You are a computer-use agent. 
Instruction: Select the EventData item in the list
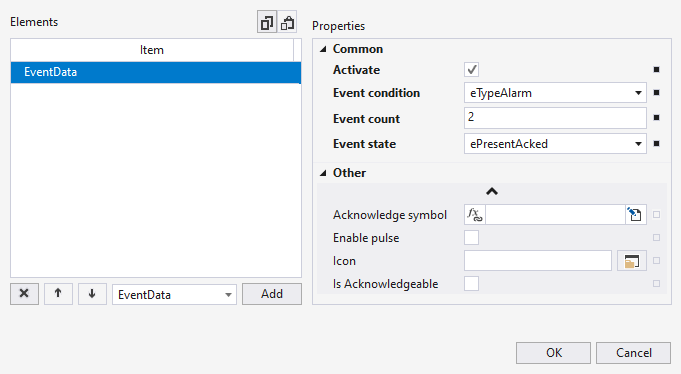tap(156, 72)
